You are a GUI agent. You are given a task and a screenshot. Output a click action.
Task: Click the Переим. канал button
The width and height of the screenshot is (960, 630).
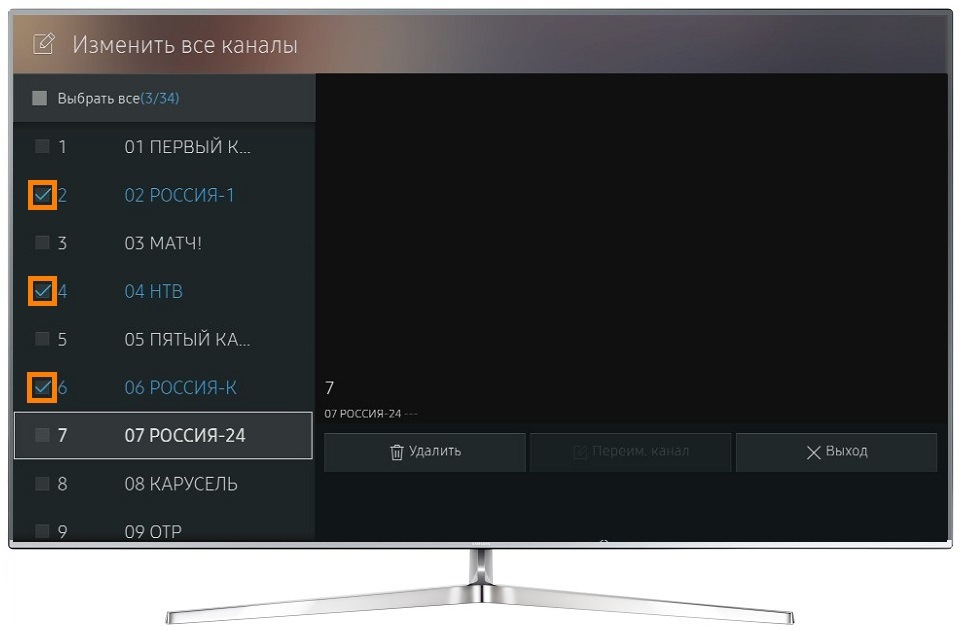pos(631,452)
